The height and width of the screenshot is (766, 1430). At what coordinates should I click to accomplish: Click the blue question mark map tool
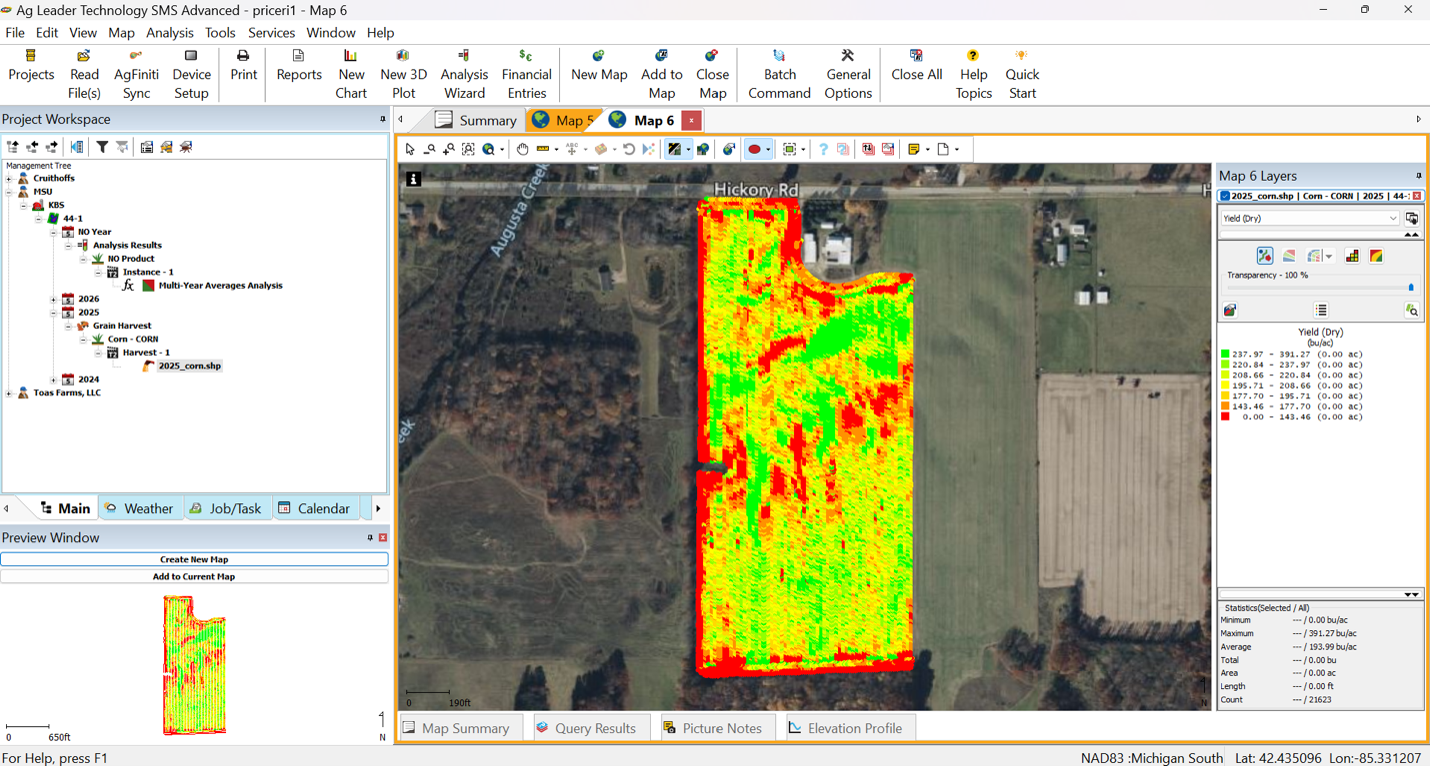tap(823, 149)
